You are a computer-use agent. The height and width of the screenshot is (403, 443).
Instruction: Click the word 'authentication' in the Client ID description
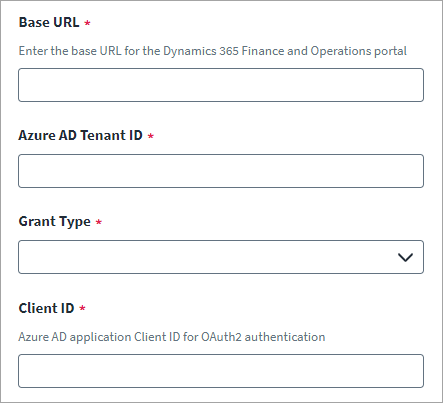(x=285, y=337)
